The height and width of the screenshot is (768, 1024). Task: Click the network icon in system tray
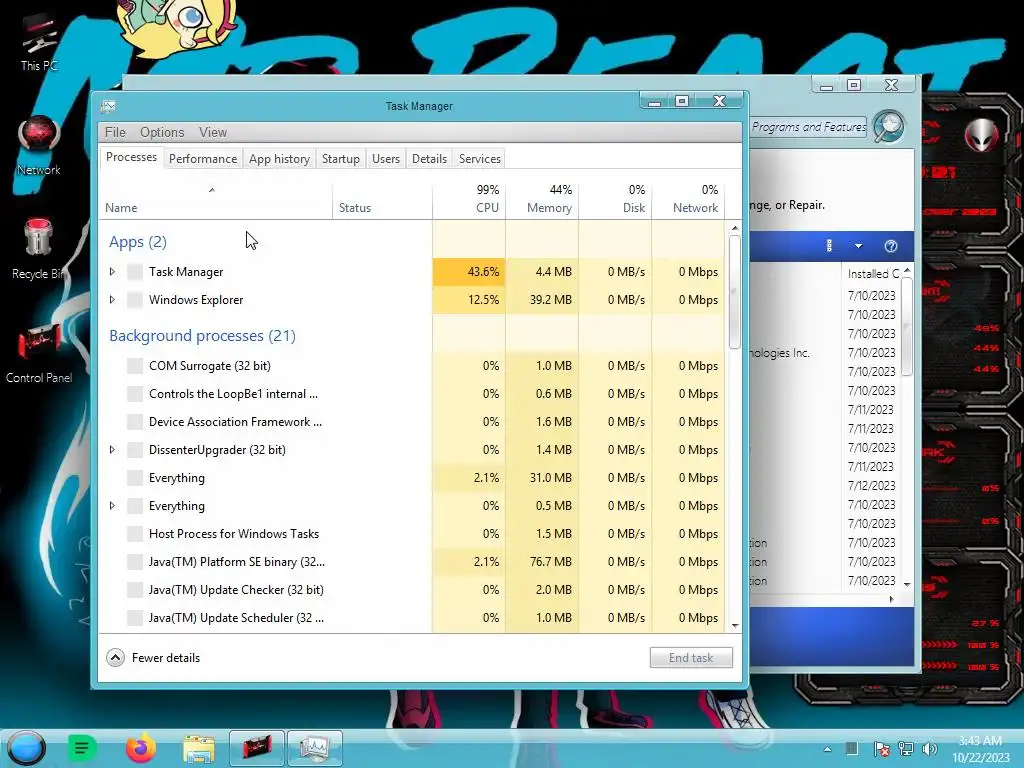click(x=906, y=749)
